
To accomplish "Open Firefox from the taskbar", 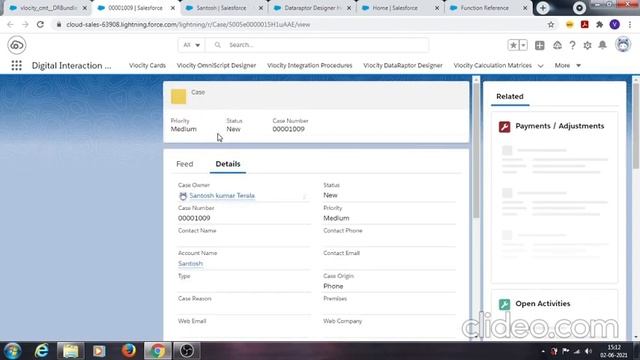I will point(129,351).
